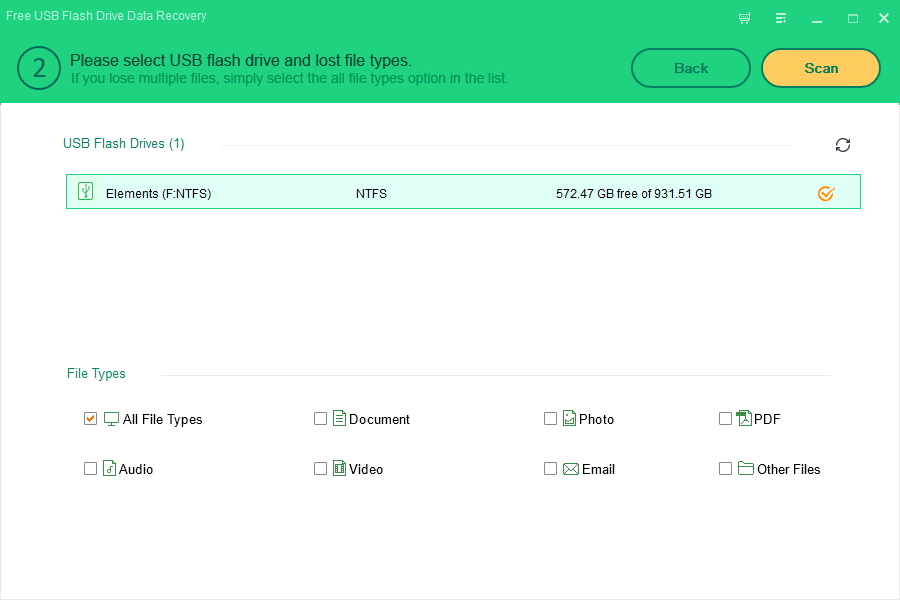Click the PDF file type icon
The width and height of the screenshot is (900, 600).
tap(744, 418)
